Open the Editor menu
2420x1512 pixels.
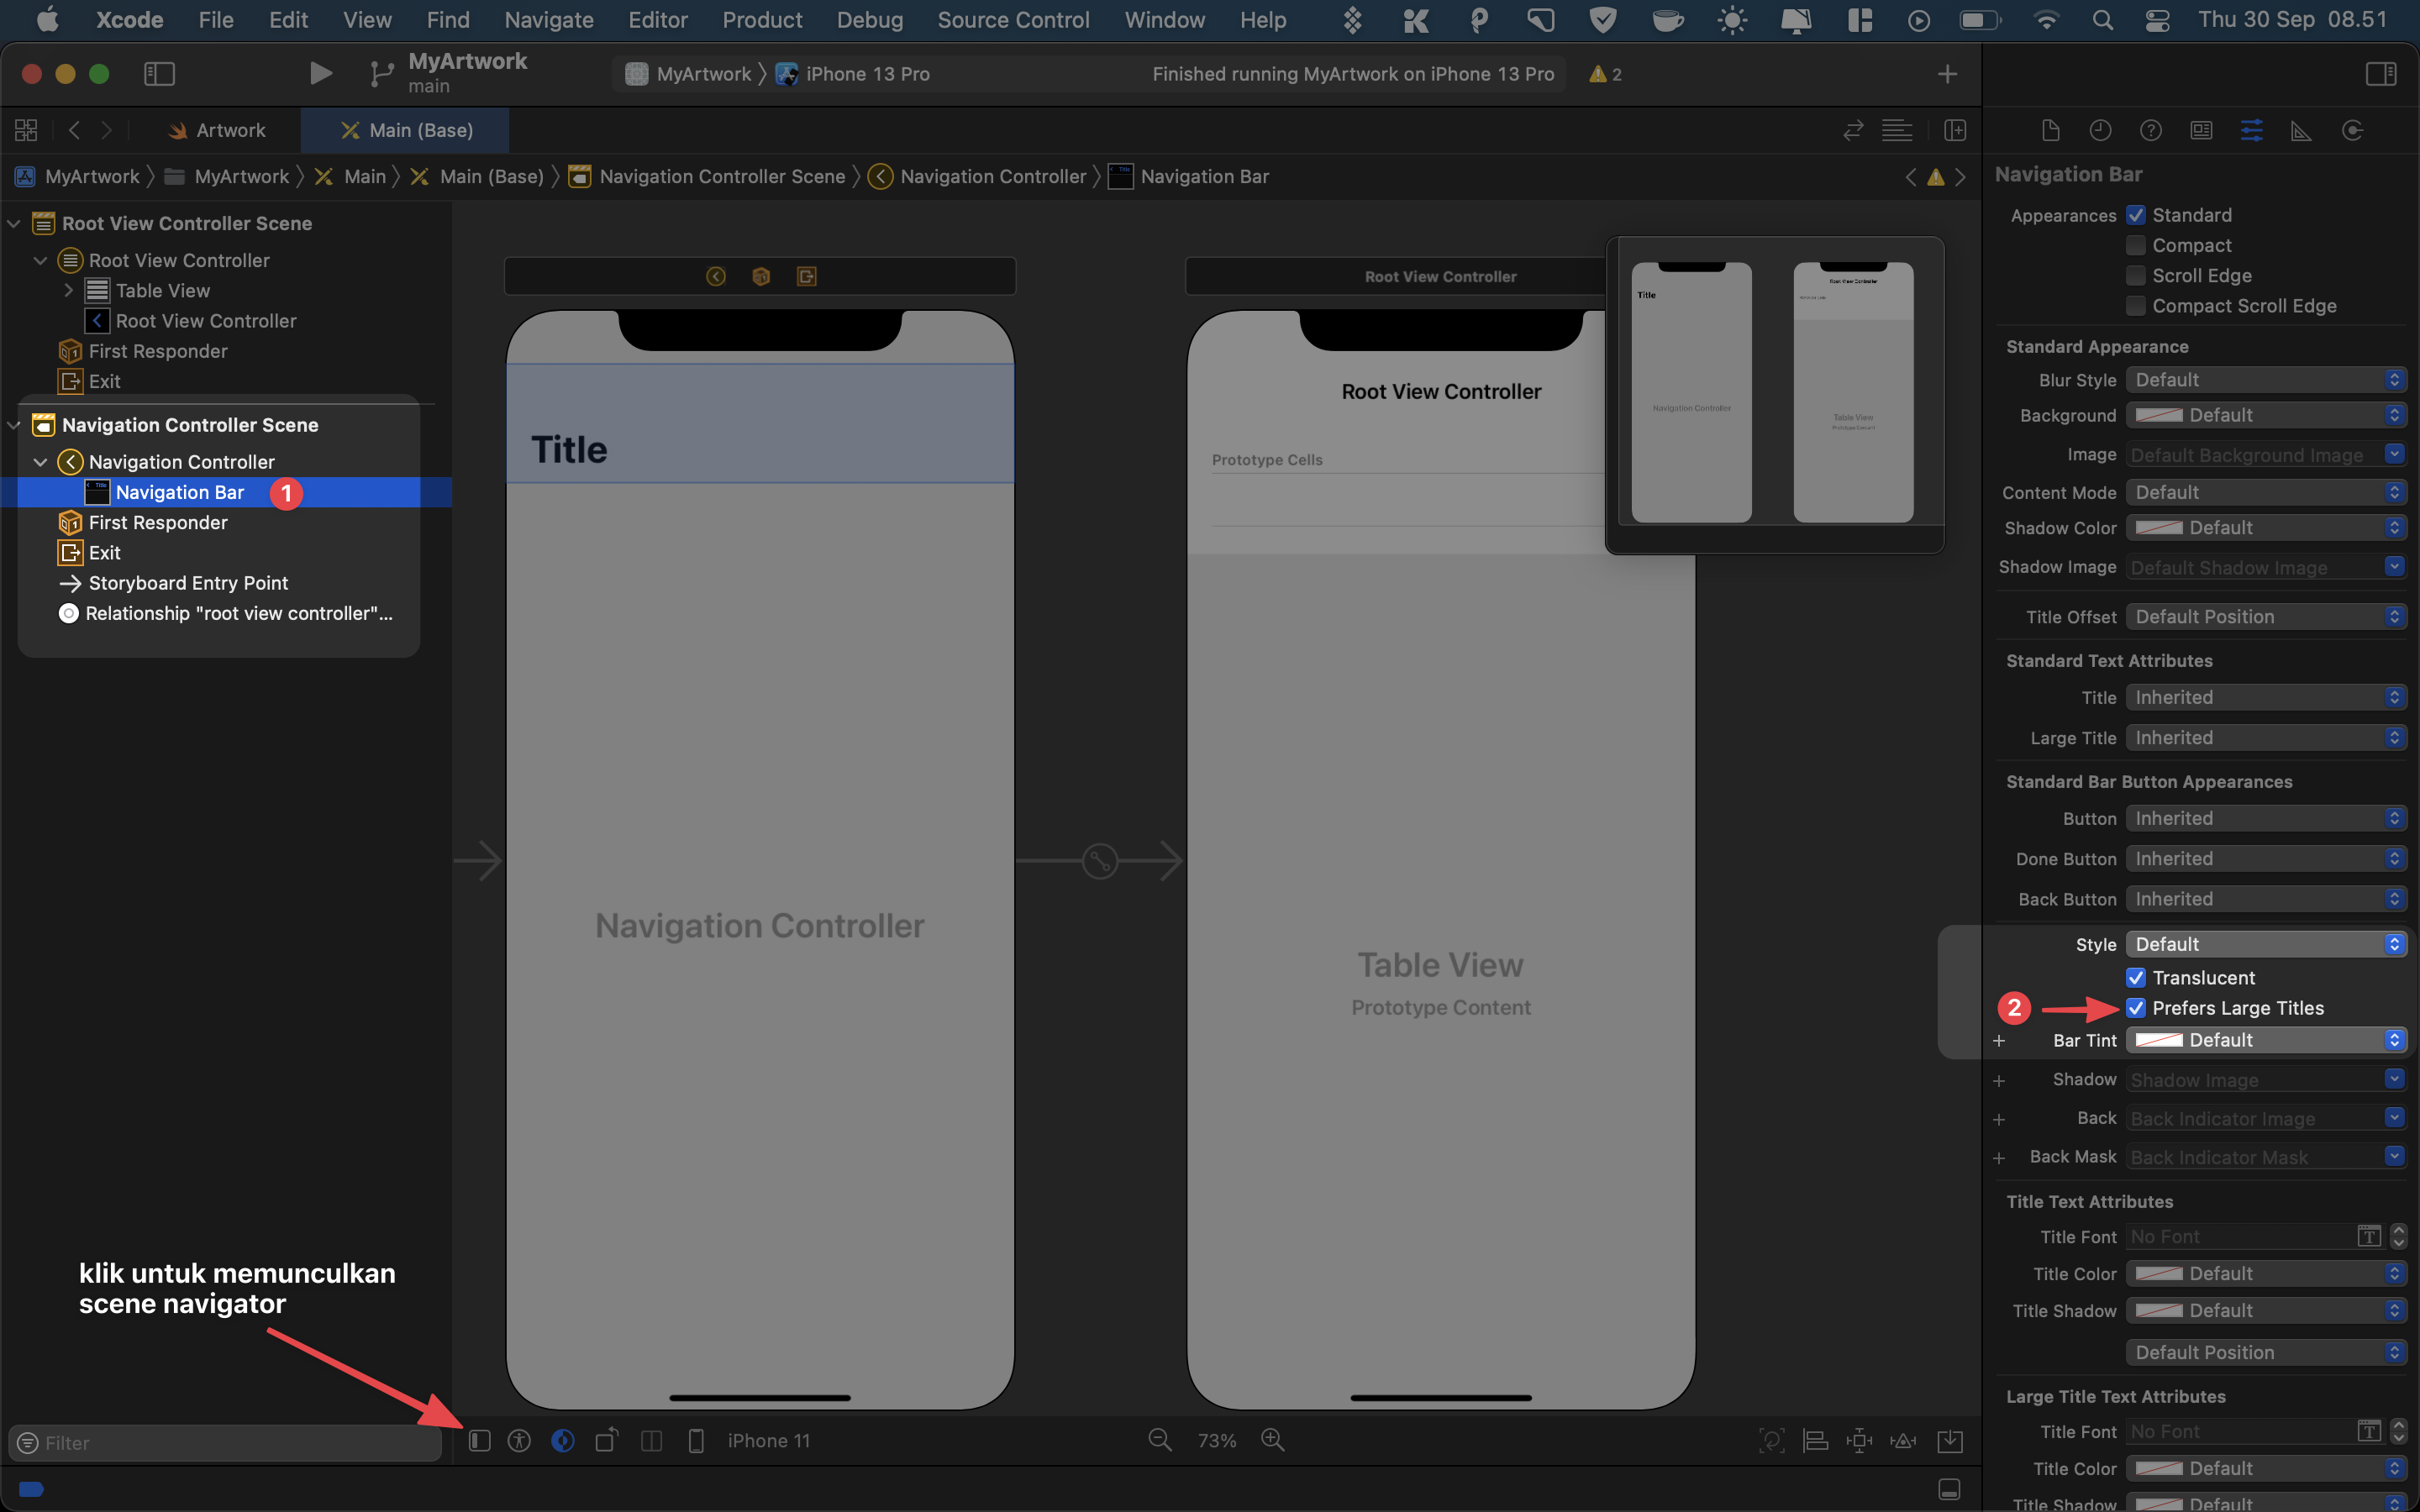click(x=657, y=20)
